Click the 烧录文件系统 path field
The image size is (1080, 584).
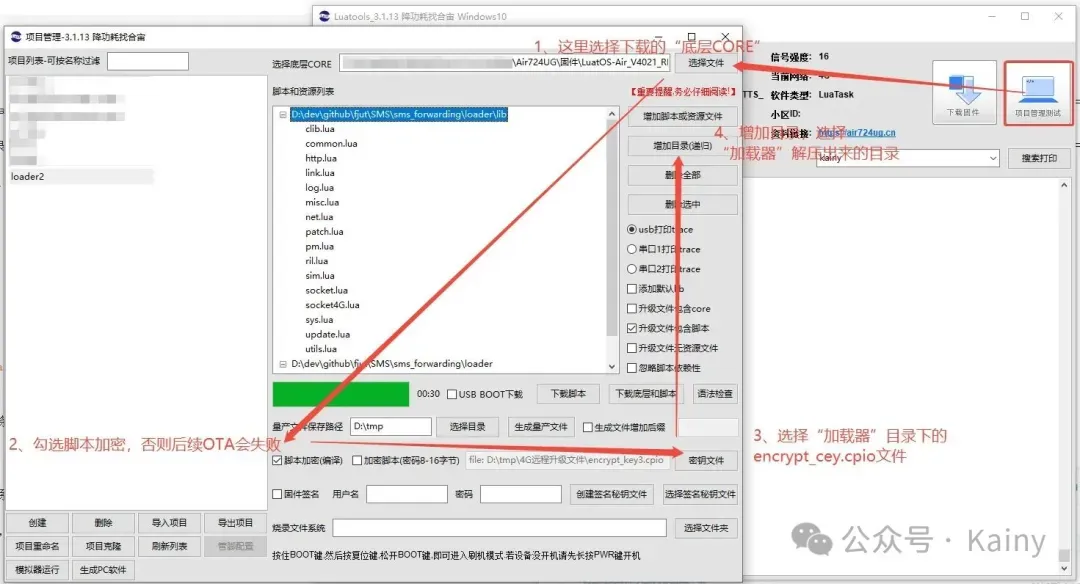pos(499,528)
